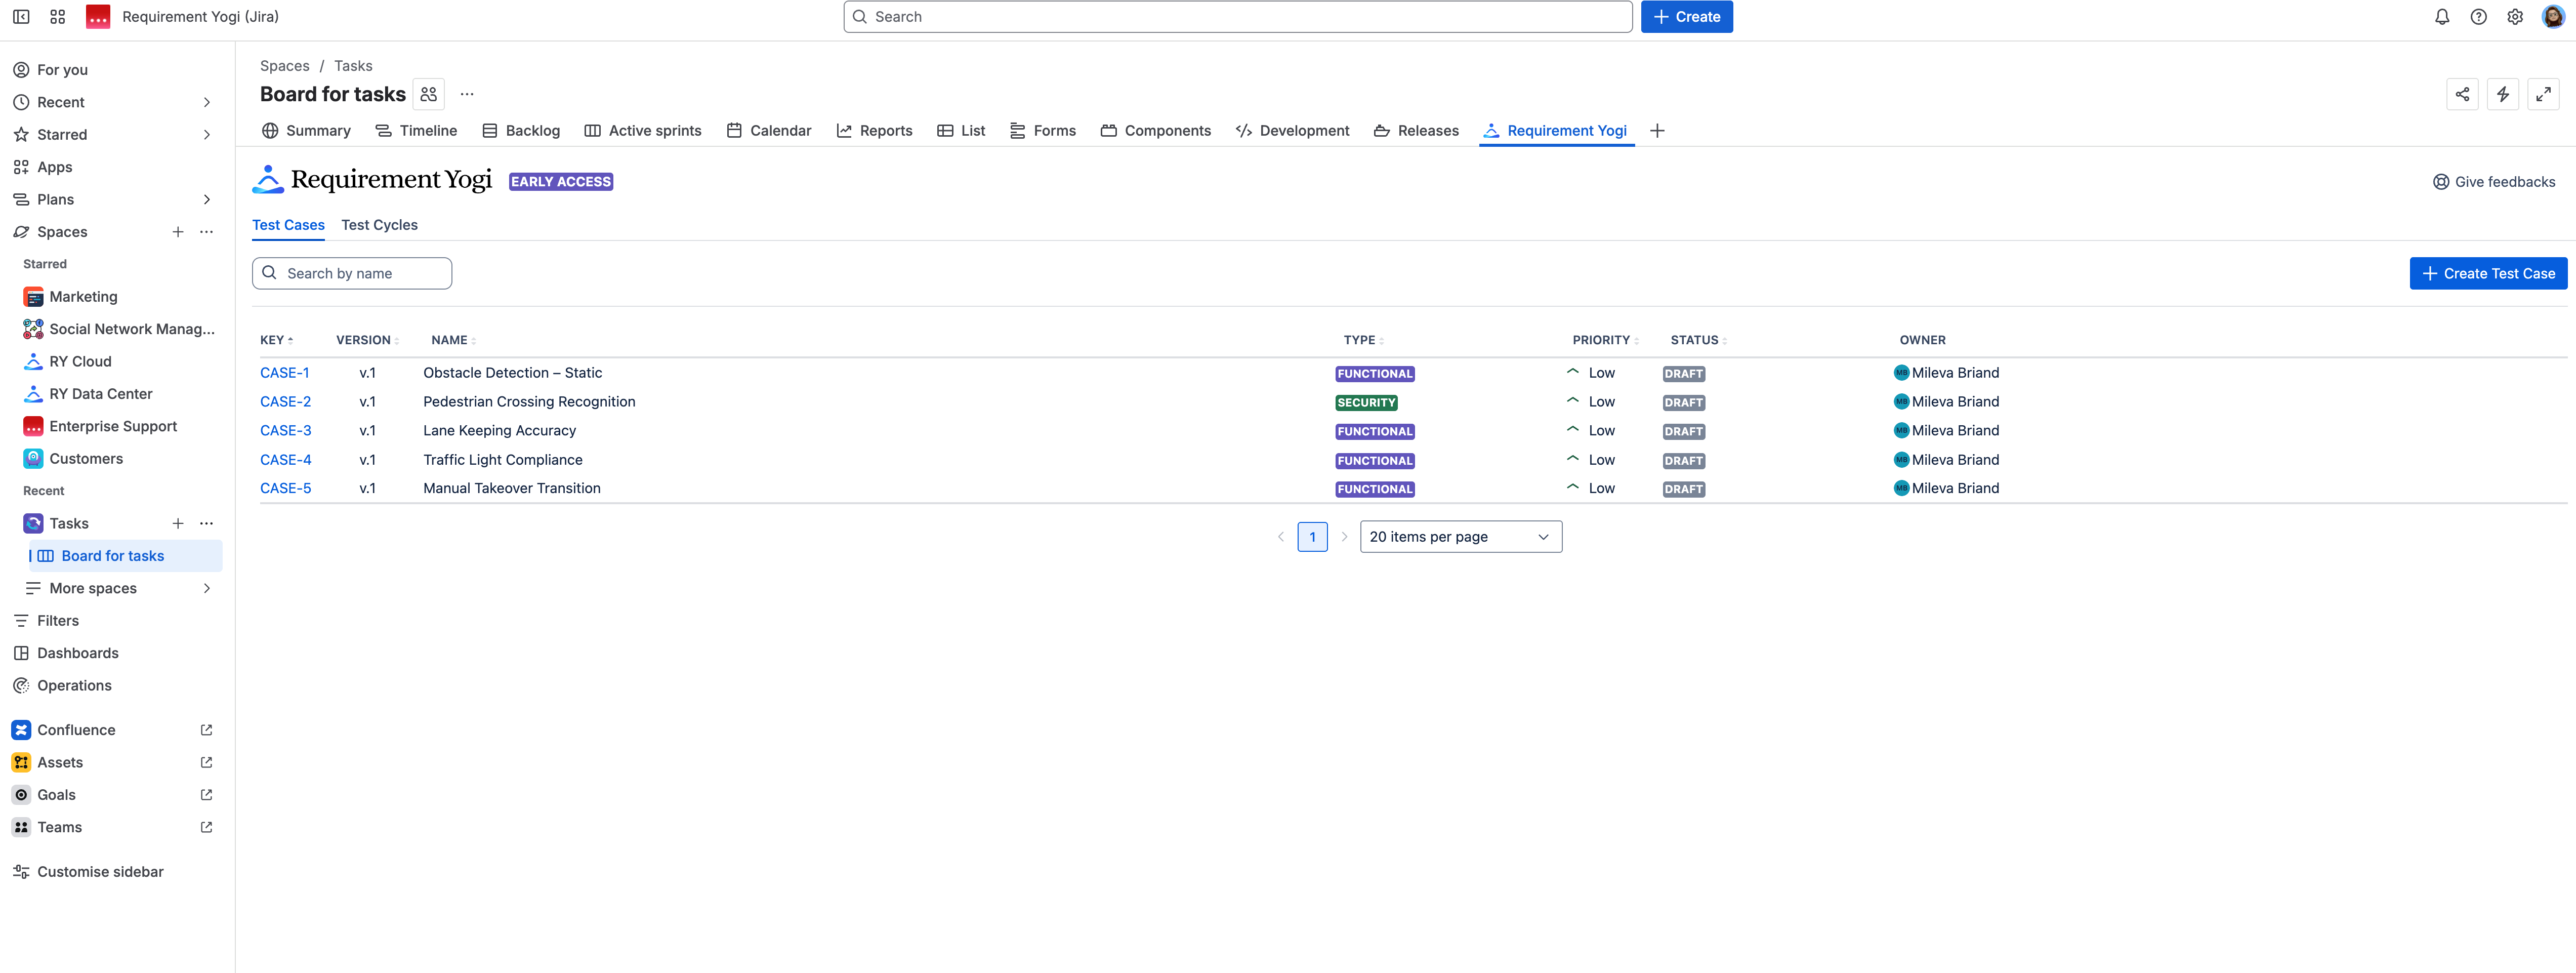The height and width of the screenshot is (973, 2576).
Task: Open the automation lightning bolt icon
Action: click(x=2502, y=94)
